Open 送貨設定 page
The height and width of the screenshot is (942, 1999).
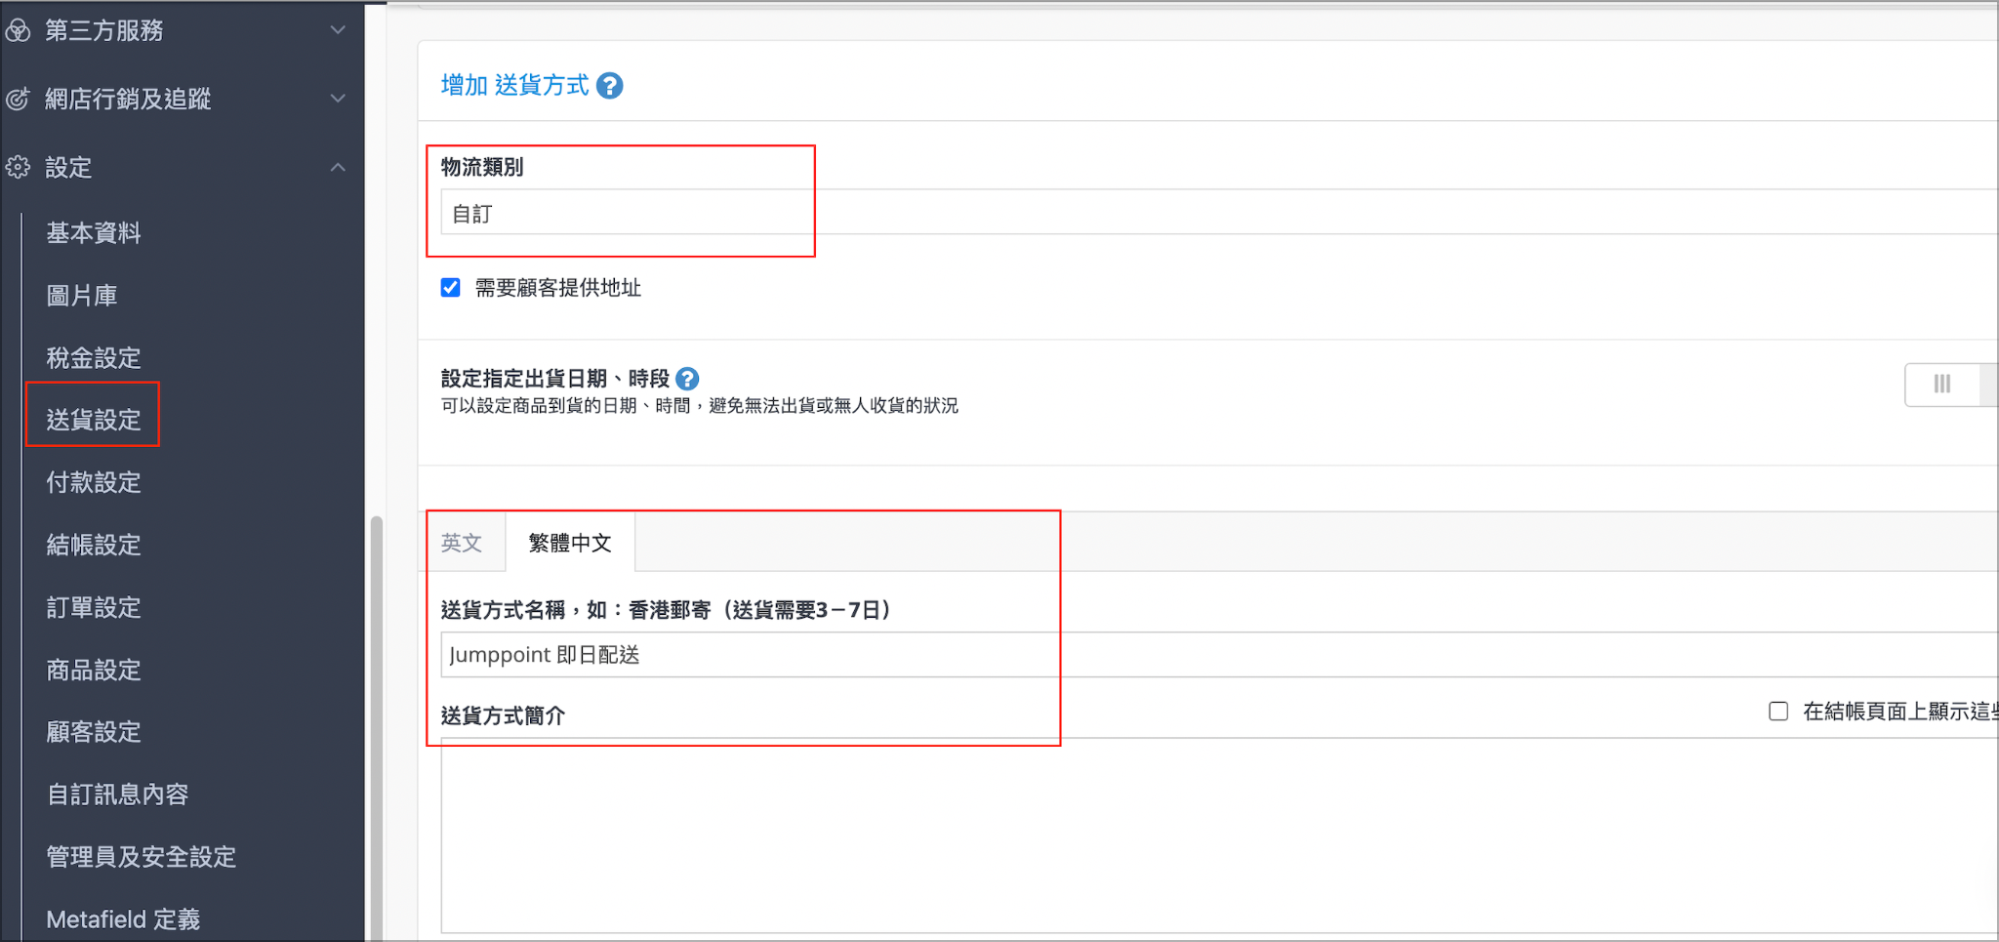[x=94, y=420]
